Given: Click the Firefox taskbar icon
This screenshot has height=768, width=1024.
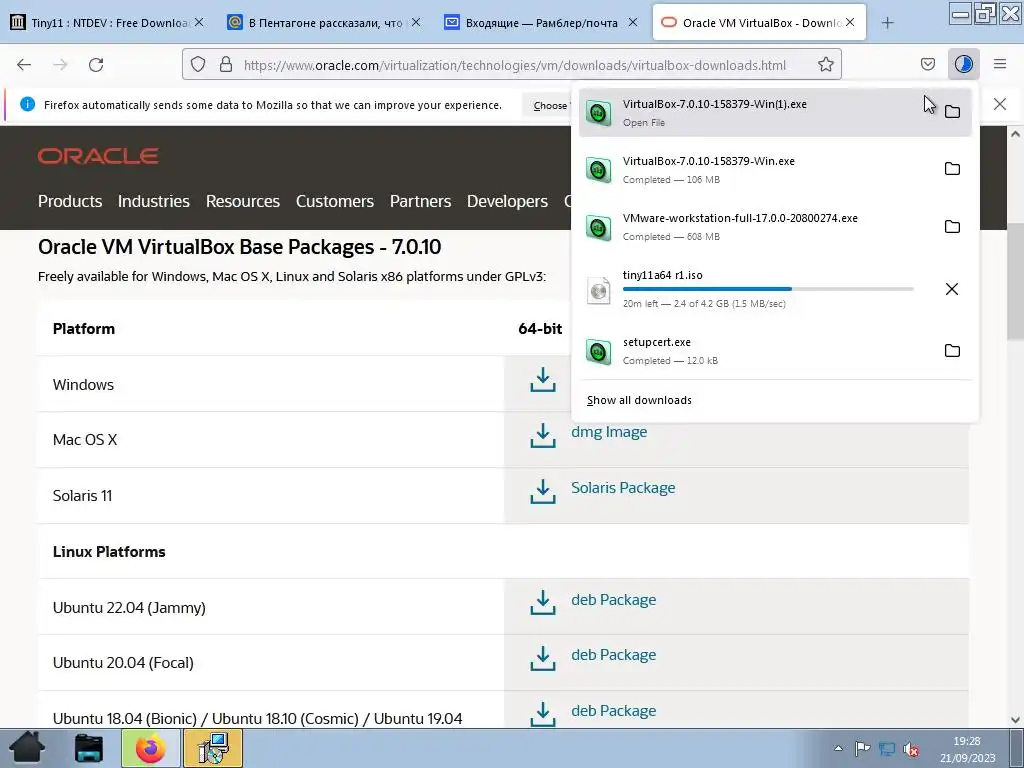Looking at the screenshot, I should (150, 748).
